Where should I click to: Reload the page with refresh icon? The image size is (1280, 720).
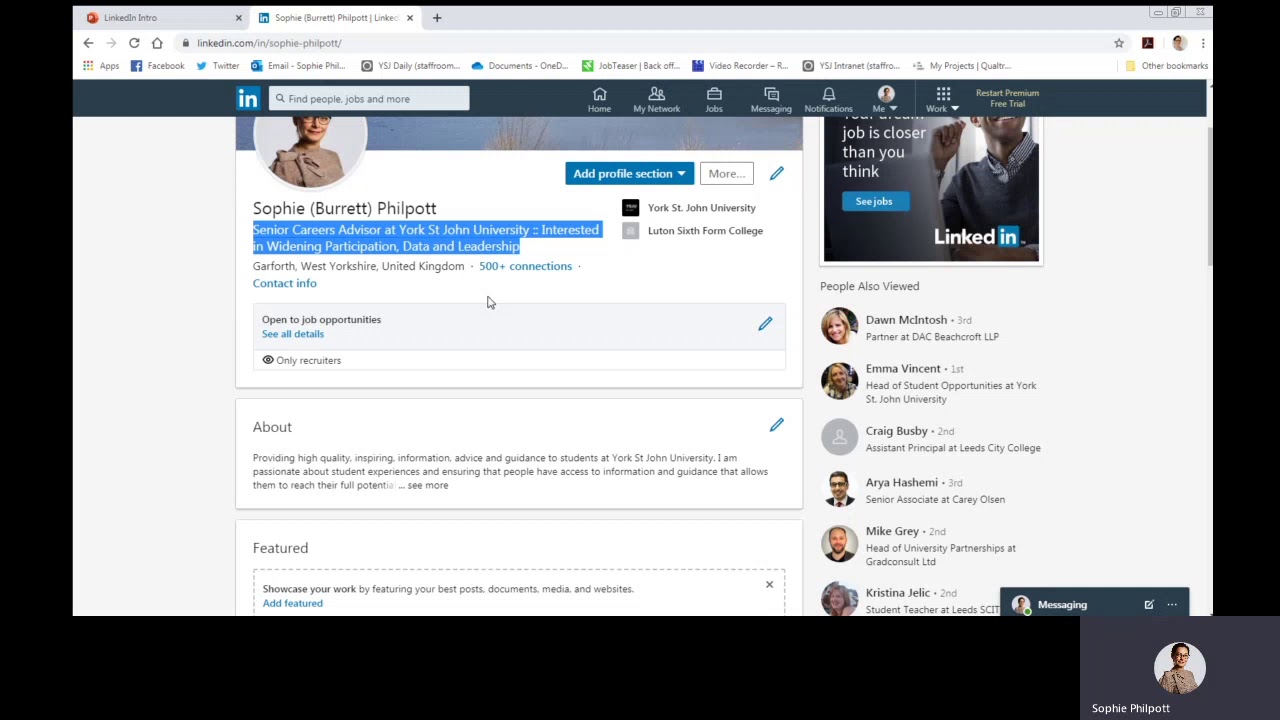pyautogui.click(x=134, y=43)
